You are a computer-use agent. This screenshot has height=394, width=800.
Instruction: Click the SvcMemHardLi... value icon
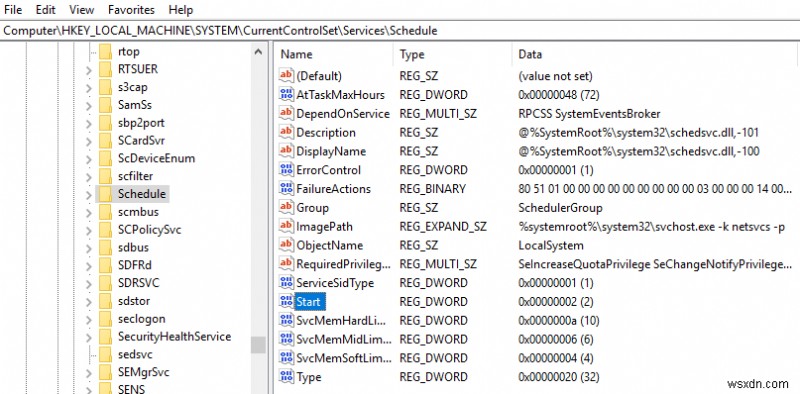click(286, 321)
